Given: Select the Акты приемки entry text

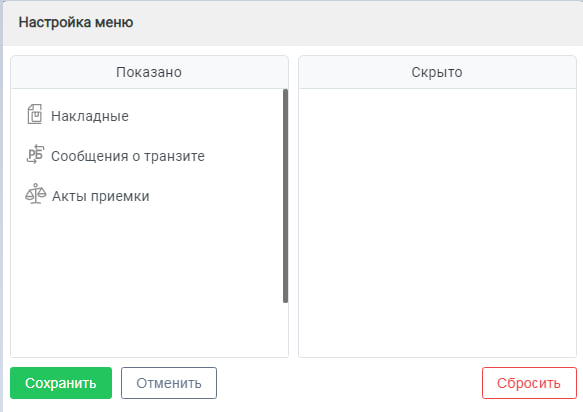Looking at the screenshot, I should click(x=100, y=196).
